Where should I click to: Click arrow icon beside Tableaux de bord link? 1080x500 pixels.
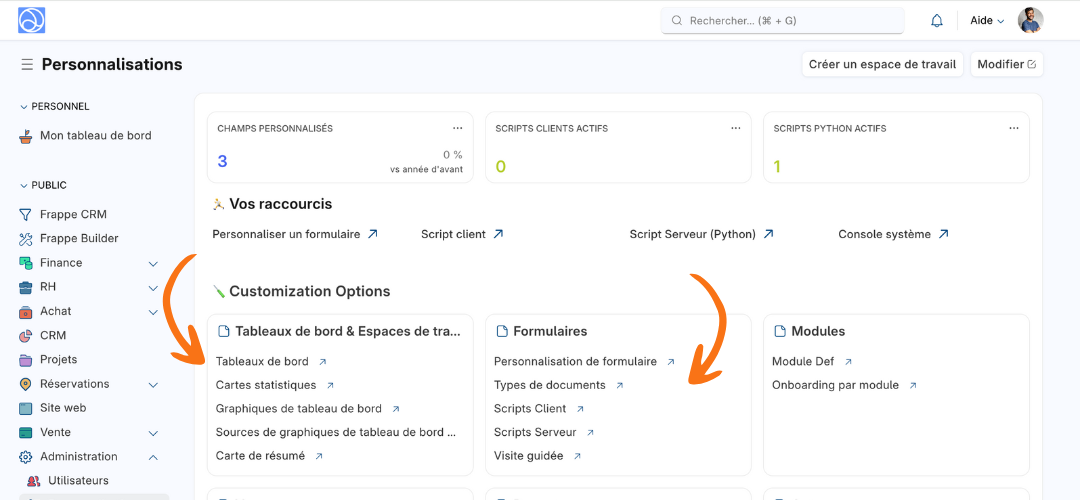point(323,362)
